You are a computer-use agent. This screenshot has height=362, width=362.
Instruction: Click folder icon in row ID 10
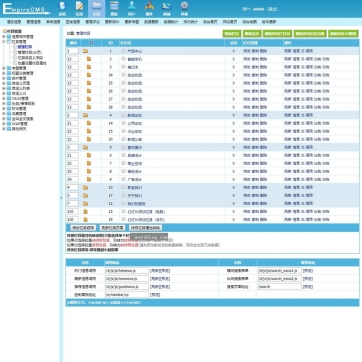click(x=85, y=187)
